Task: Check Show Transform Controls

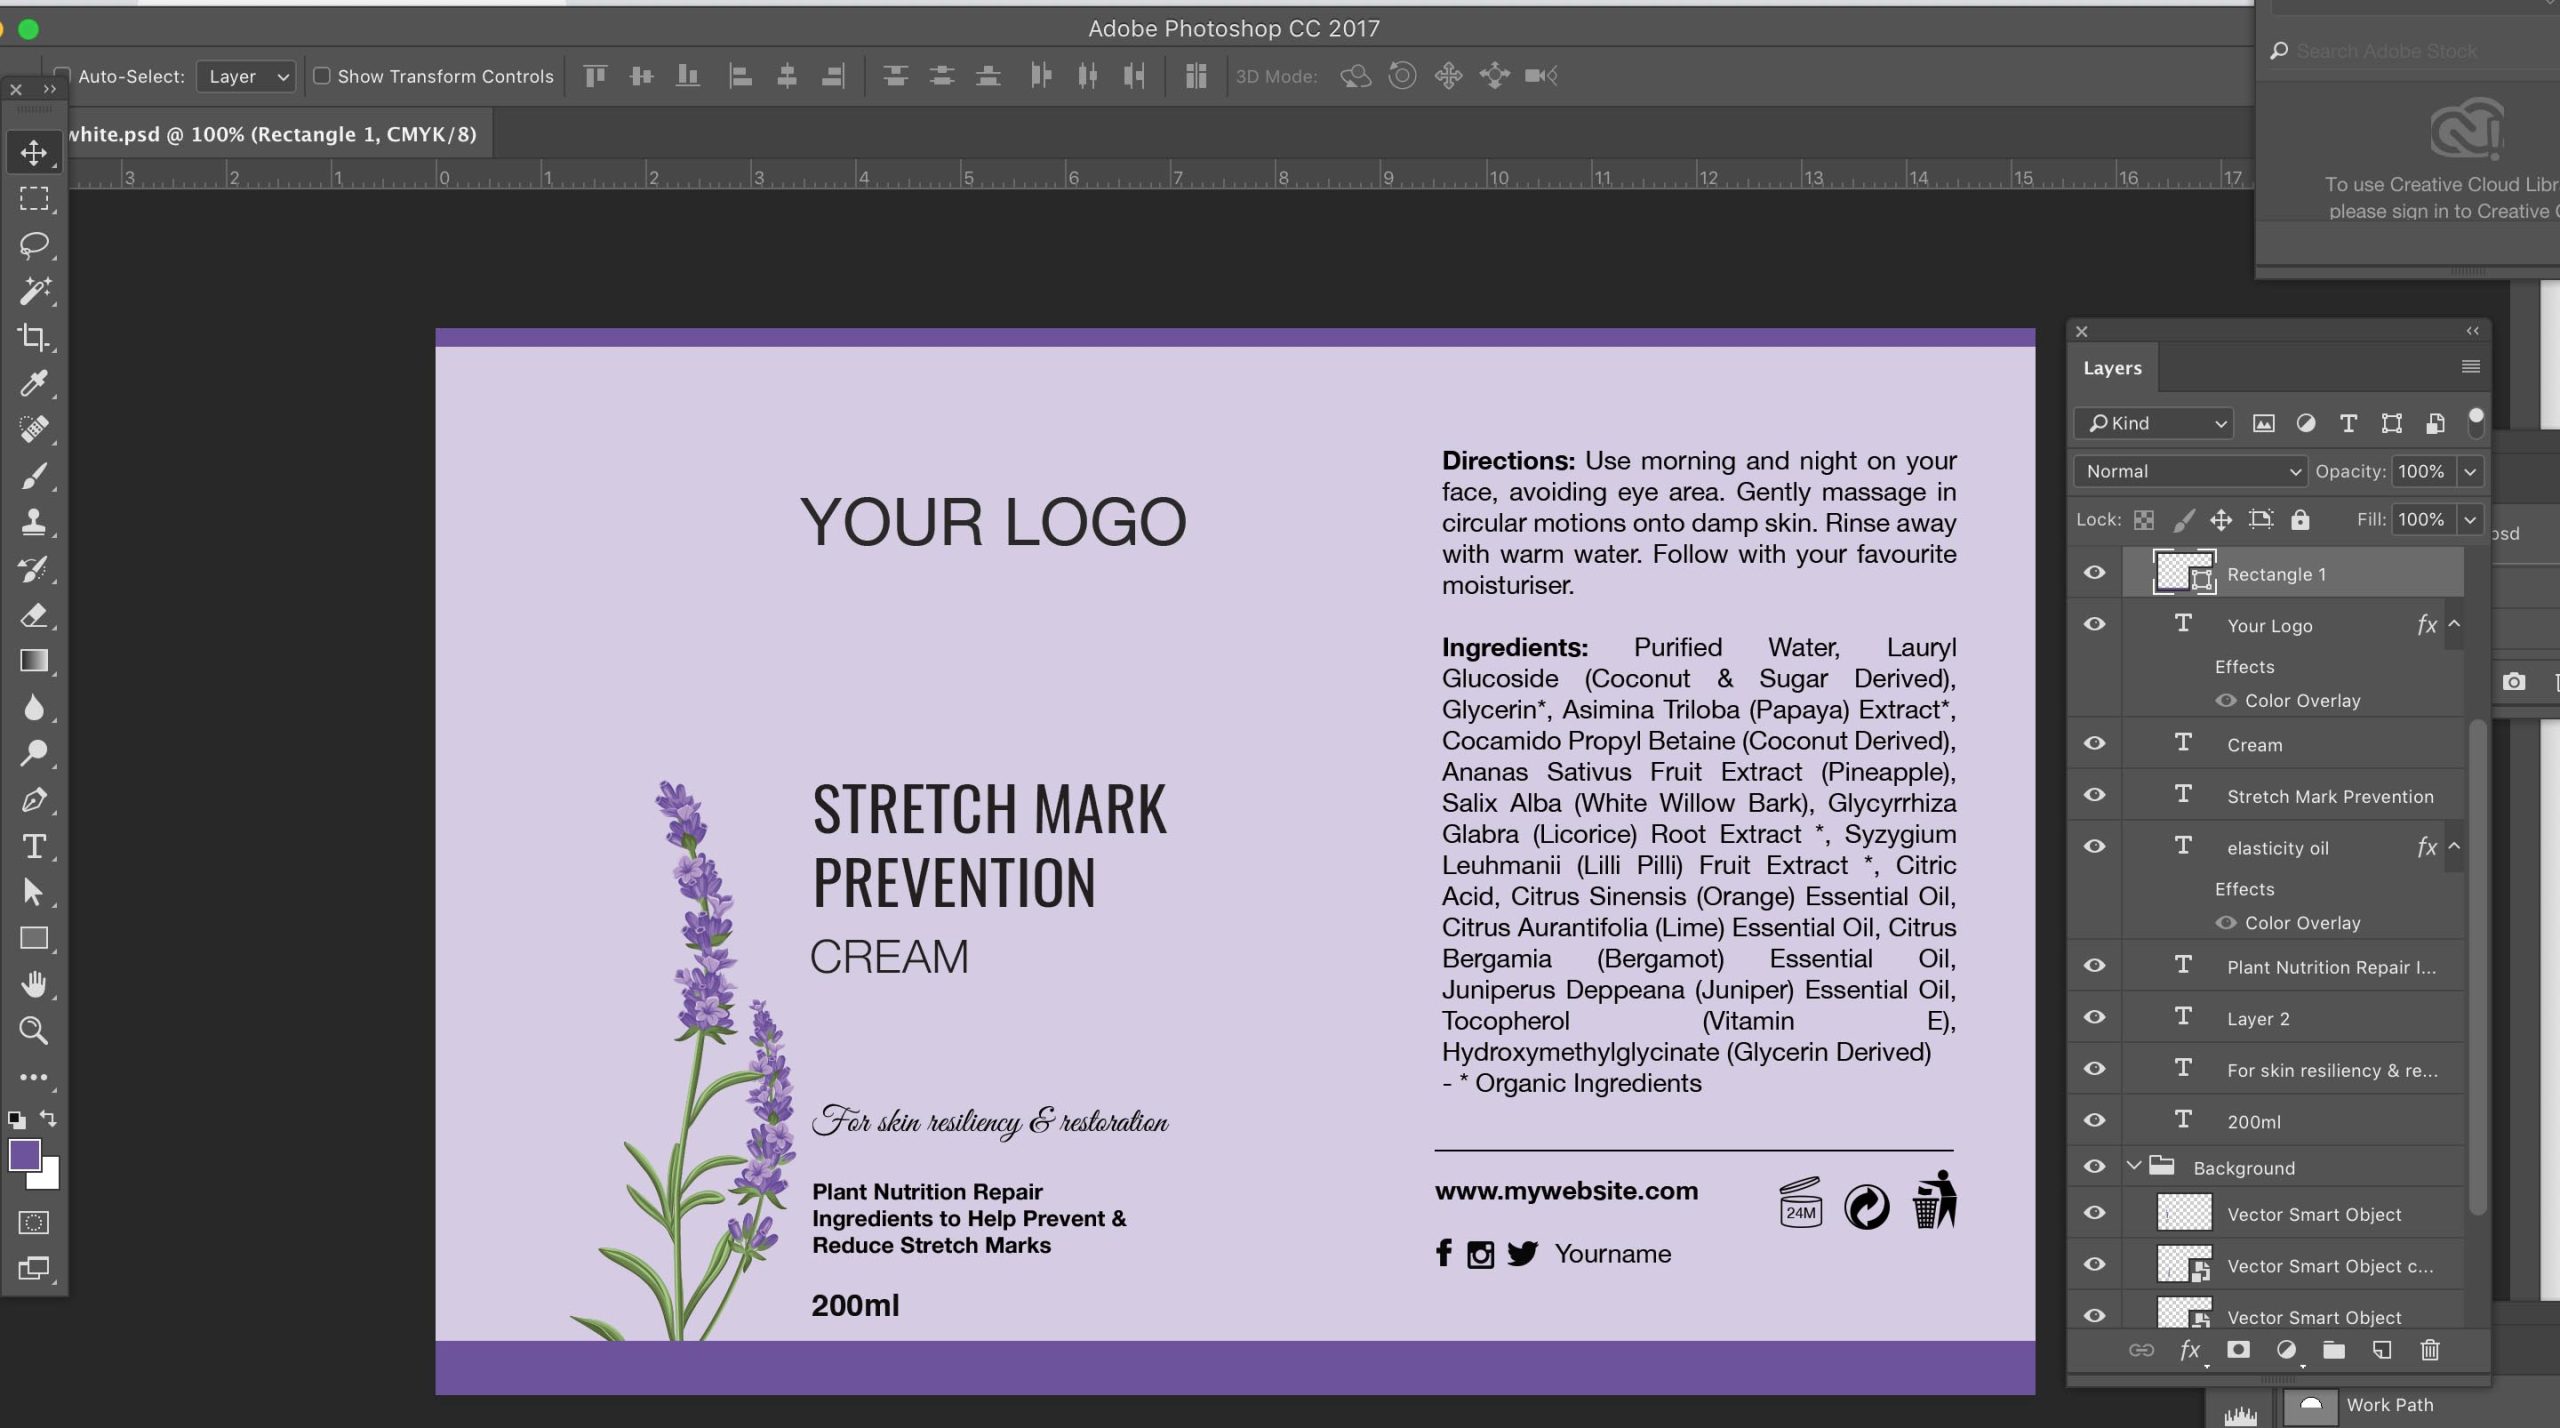Action: coord(322,76)
